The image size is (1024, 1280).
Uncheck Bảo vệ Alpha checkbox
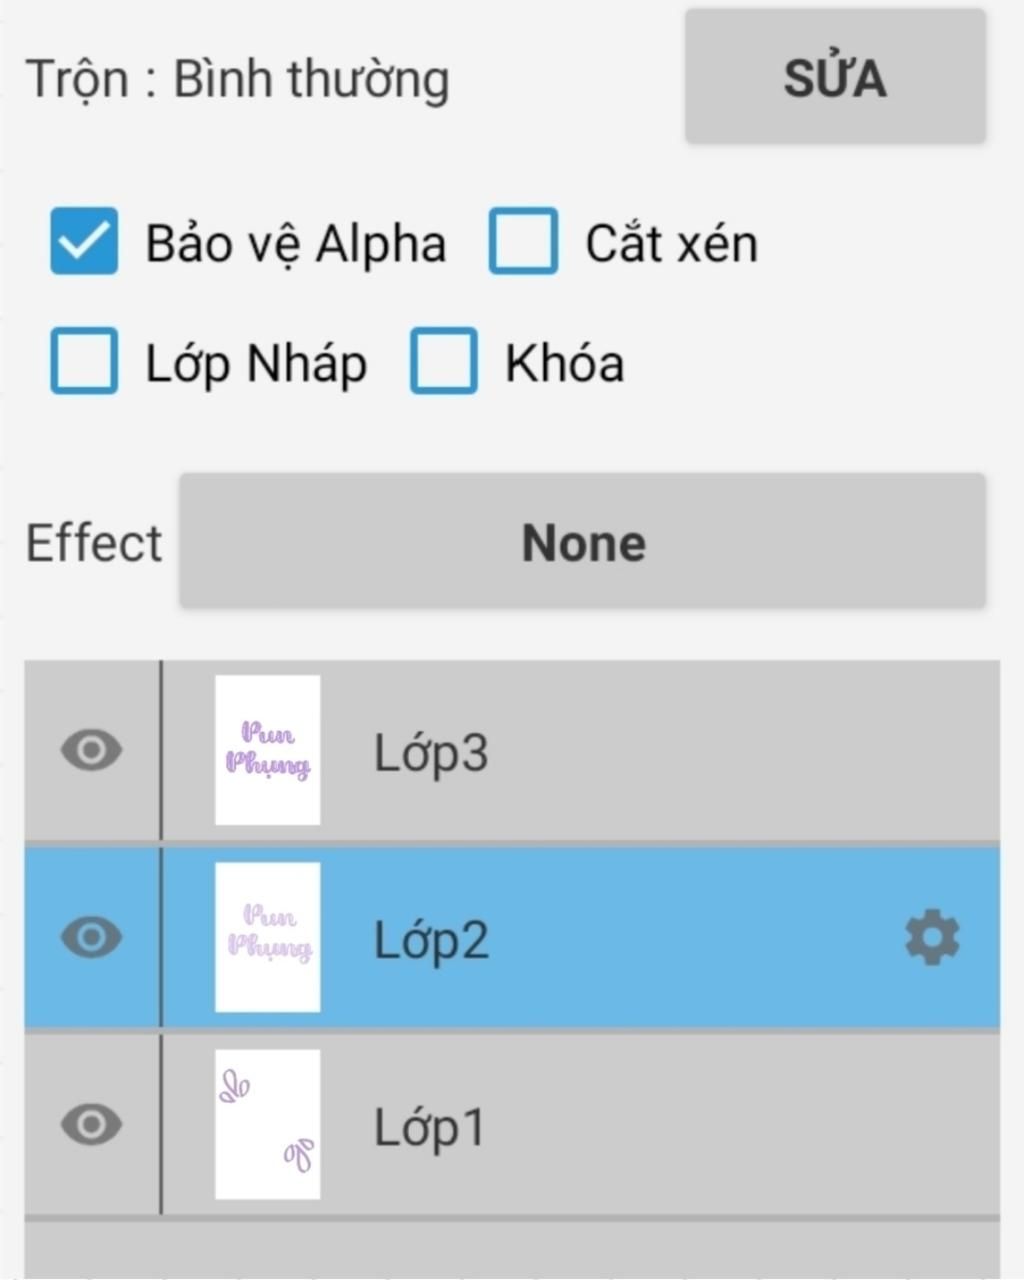(84, 241)
